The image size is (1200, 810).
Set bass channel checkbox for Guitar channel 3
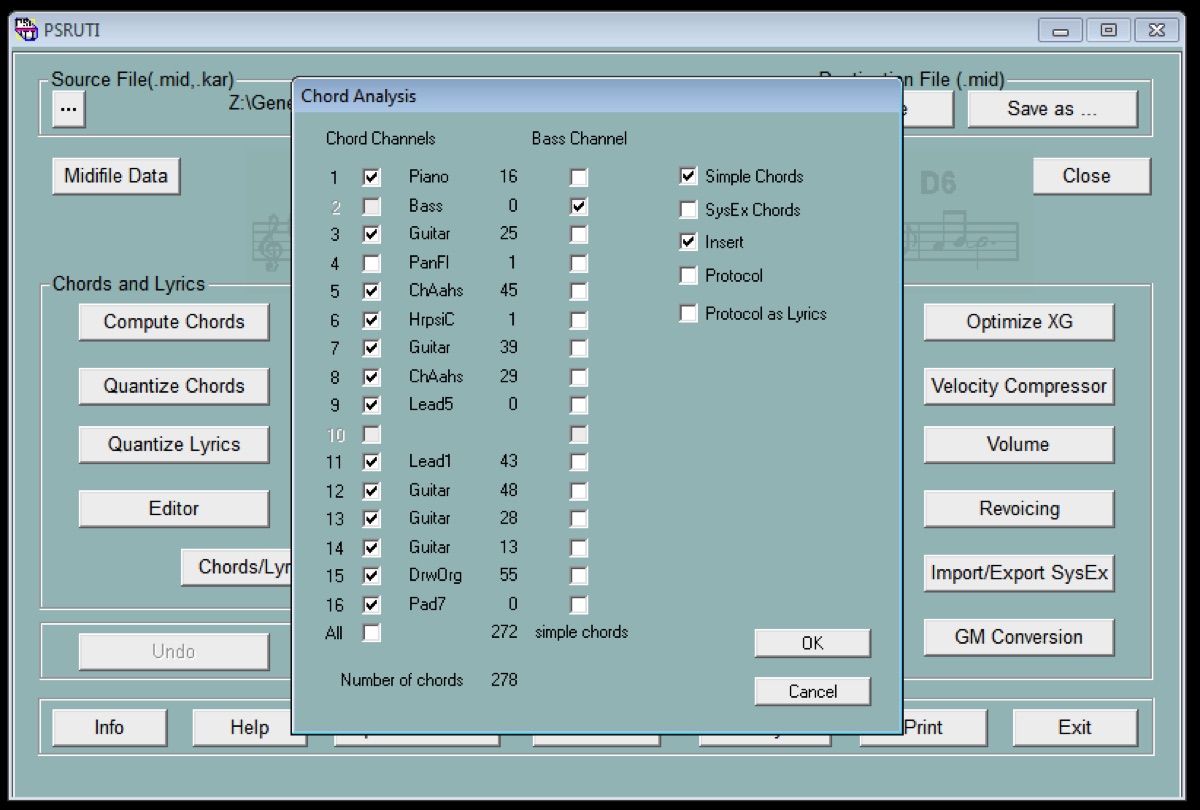579,235
